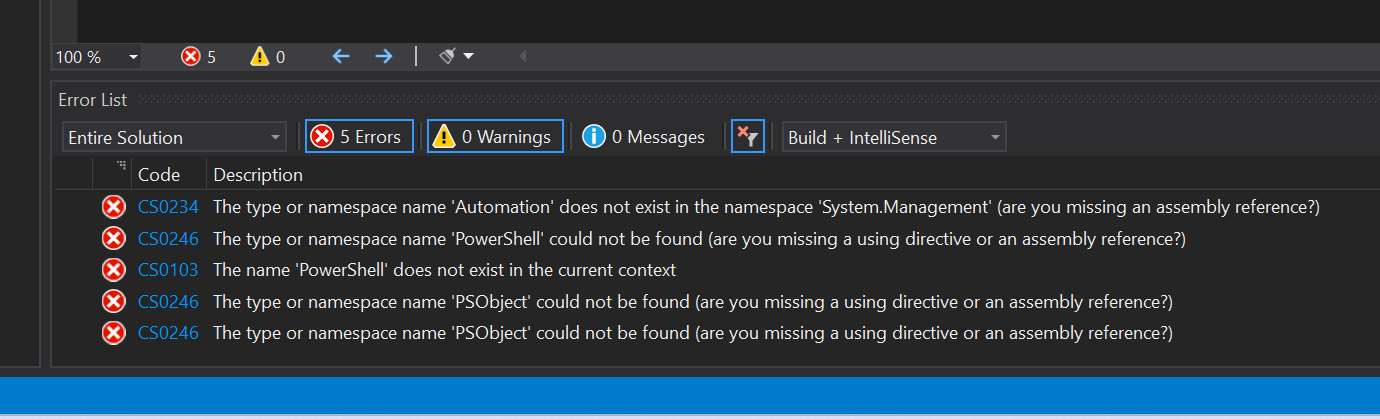Image resolution: width=1380 pixels, height=419 pixels.
Task: Navigate forward with the right arrow
Action: [384, 57]
